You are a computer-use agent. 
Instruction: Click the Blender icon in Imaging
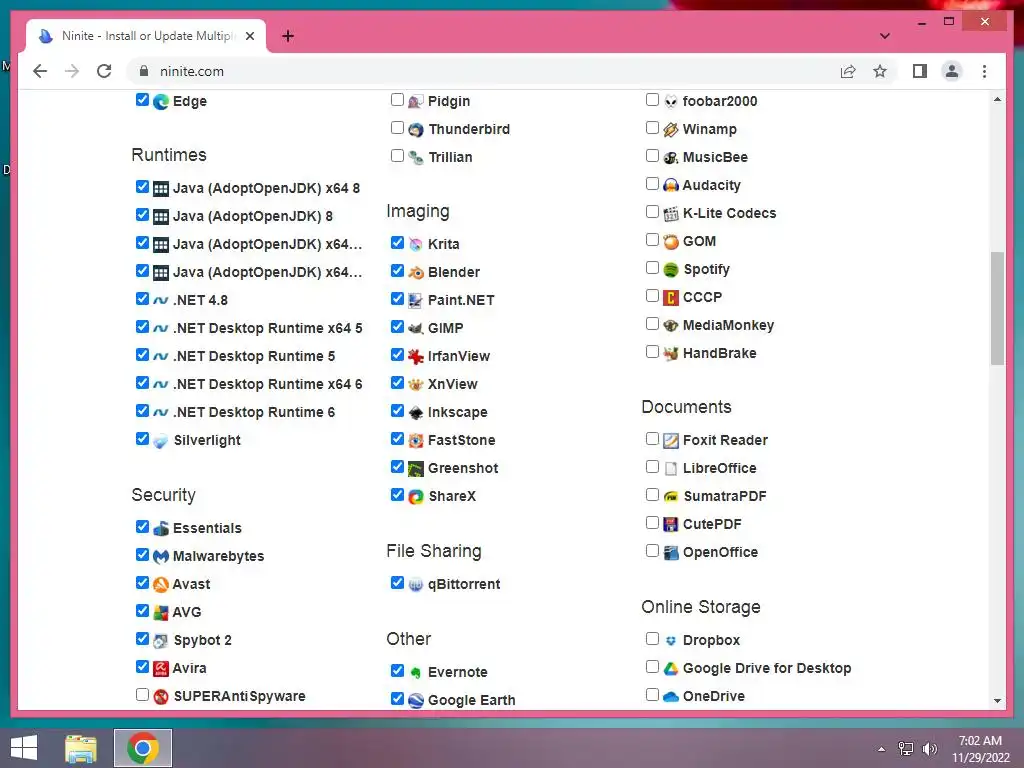(x=415, y=273)
